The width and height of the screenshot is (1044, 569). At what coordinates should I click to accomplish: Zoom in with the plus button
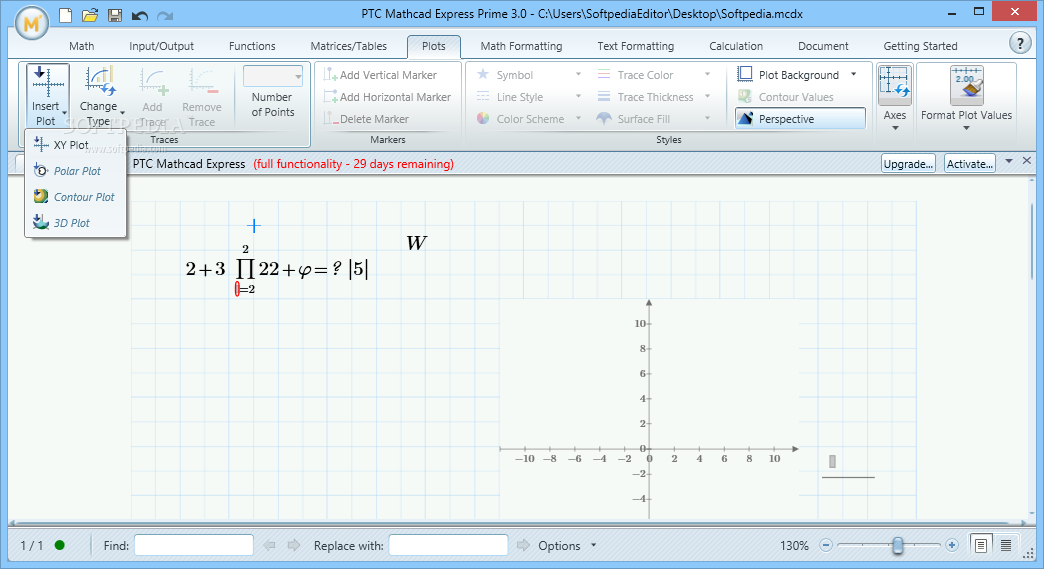click(951, 546)
